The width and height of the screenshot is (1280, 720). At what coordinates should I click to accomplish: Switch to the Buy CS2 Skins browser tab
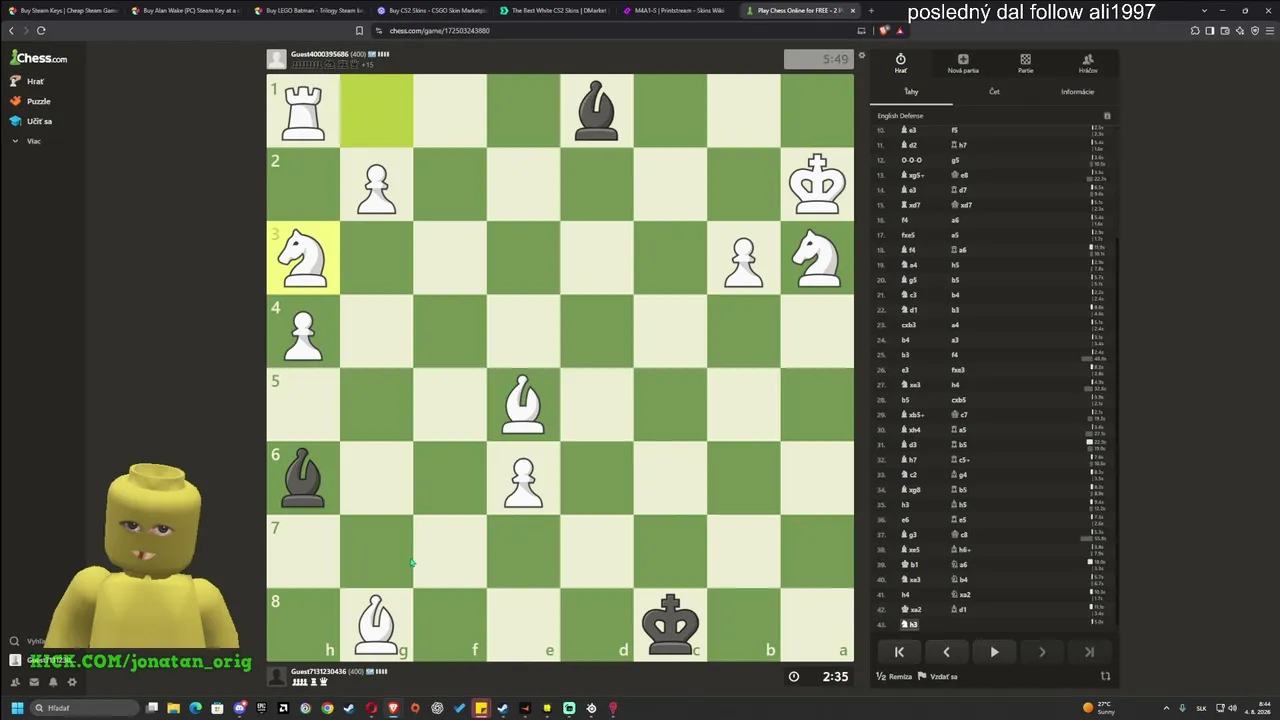click(431, 10)
